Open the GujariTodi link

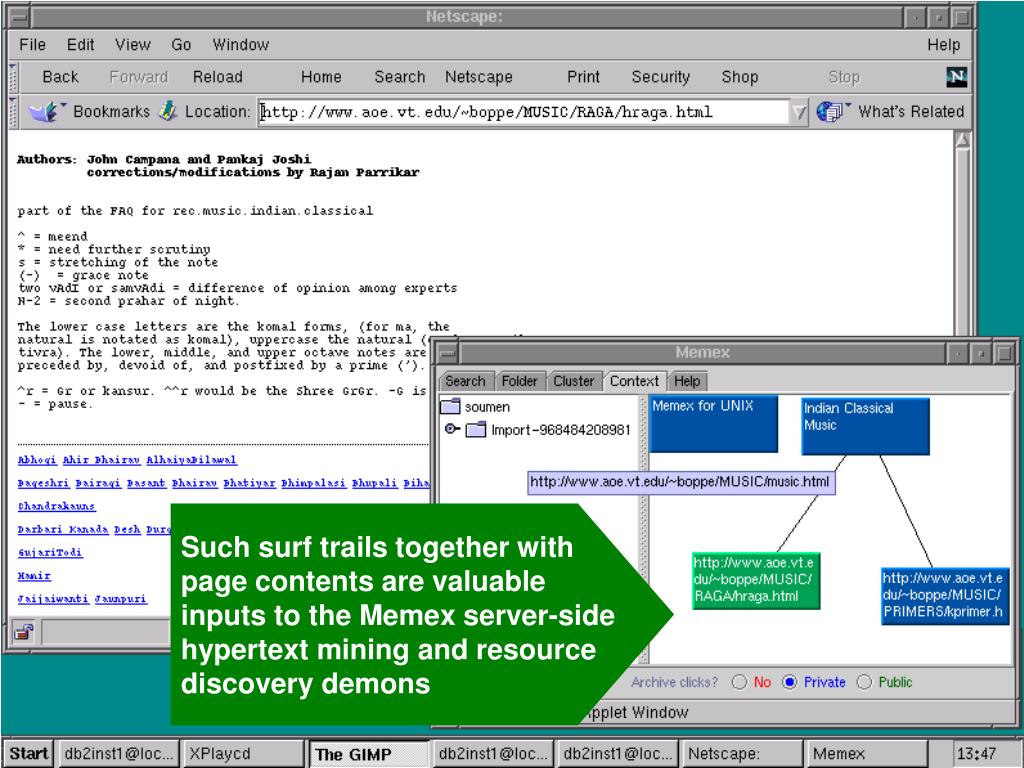pos(50,552)
